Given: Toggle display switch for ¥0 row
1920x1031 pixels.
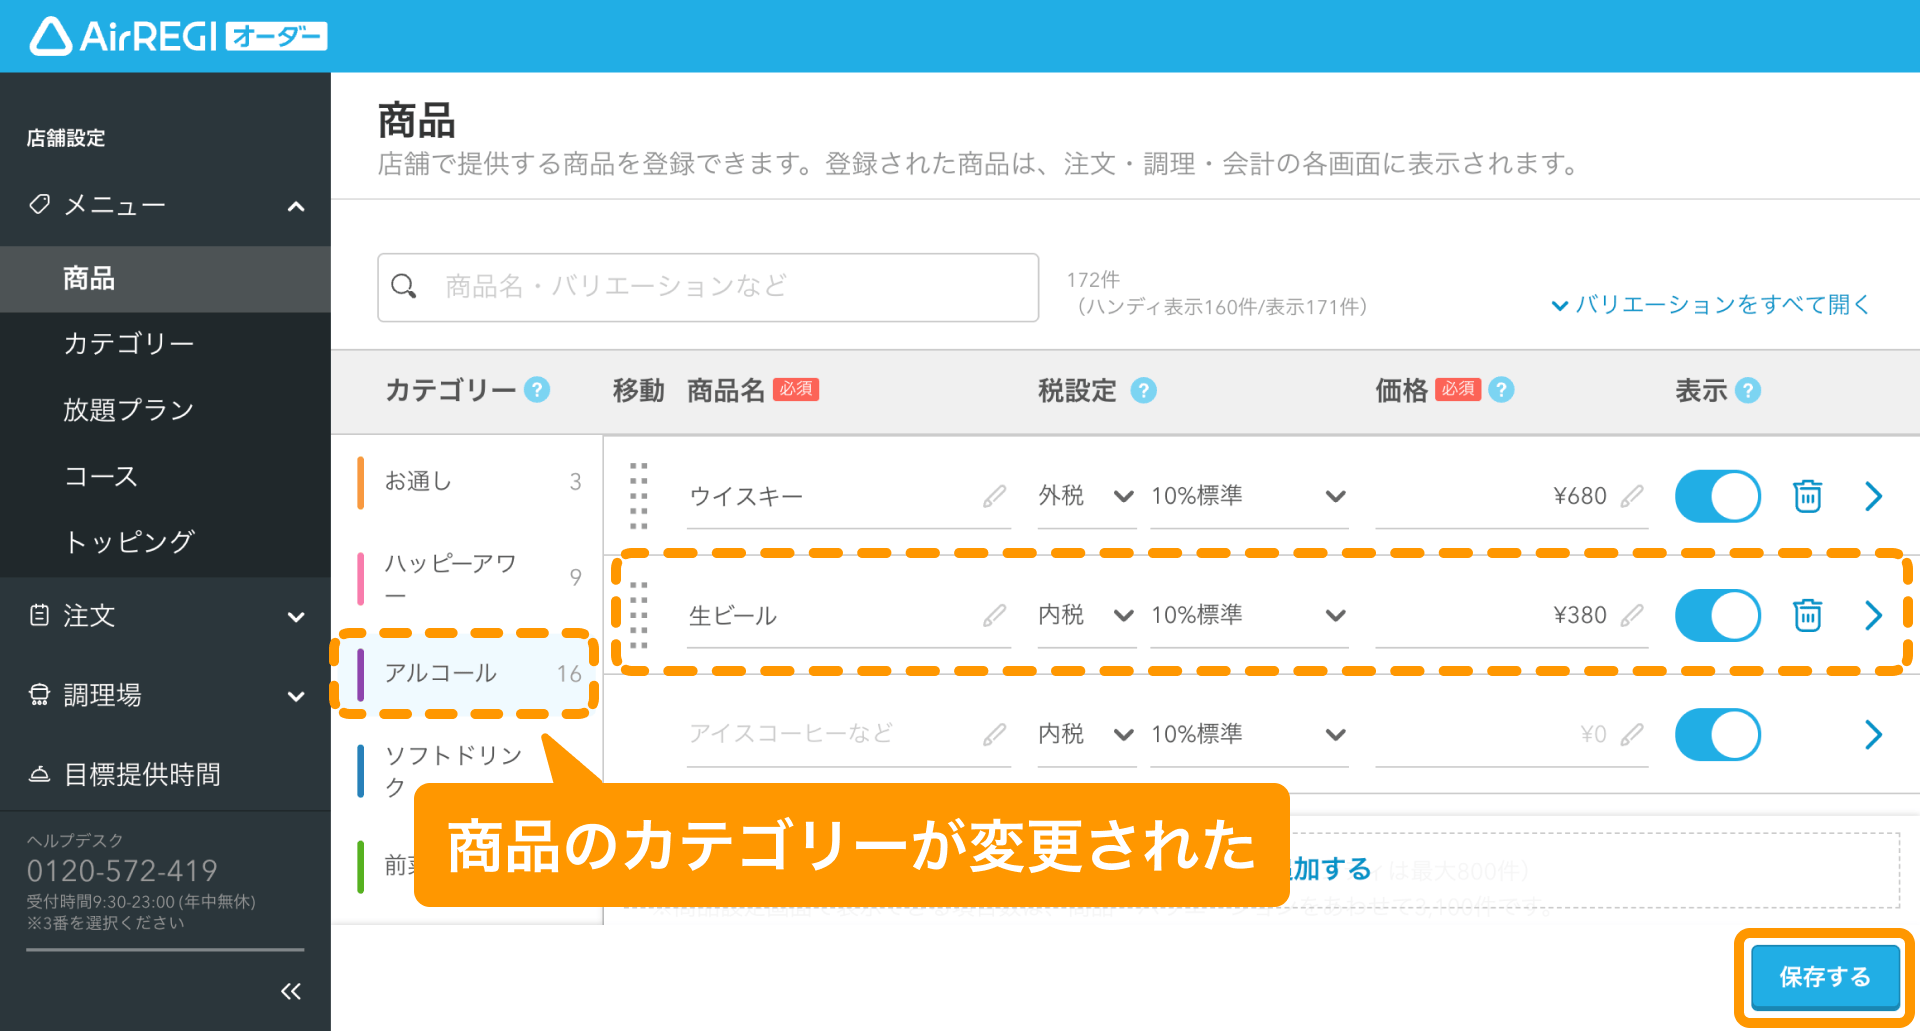Looking at the screenshot, I should (1718, 734).
